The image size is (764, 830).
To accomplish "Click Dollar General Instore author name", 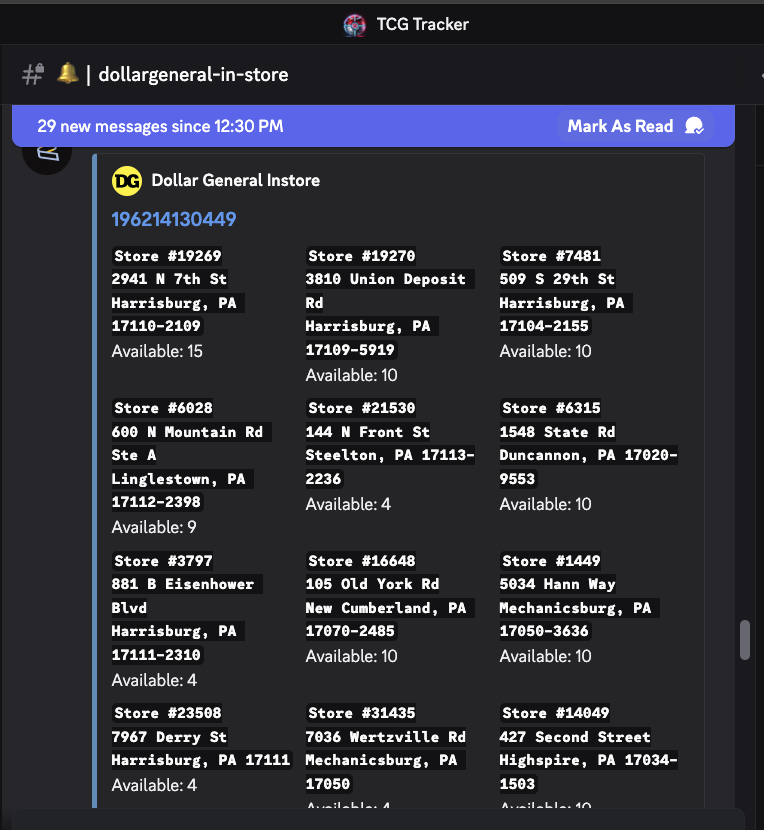I will [236, 181].
